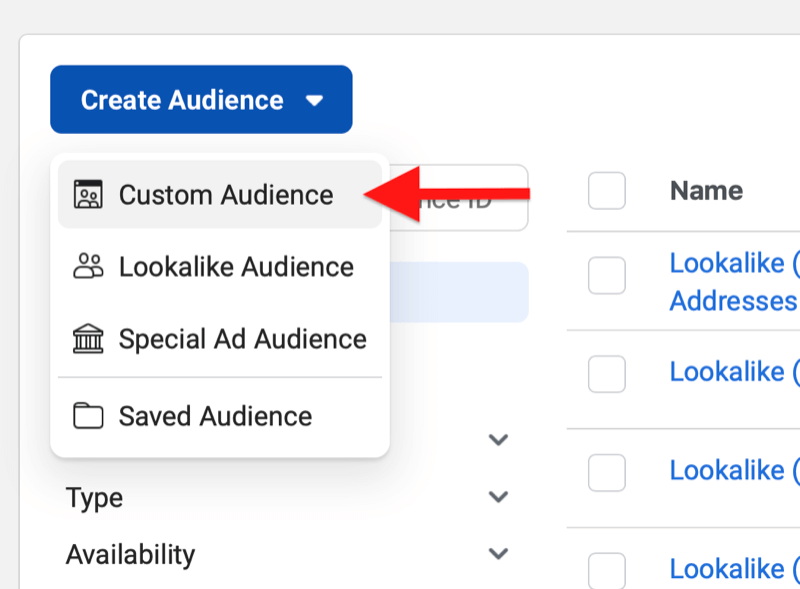
Task: Check the second Lookalike audience row checkbox
Action: pyautogui.click(x=606, y=371)
